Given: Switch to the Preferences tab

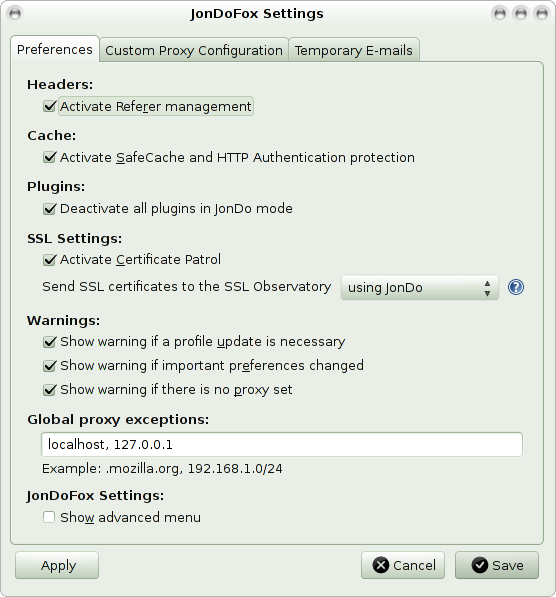Looking at the screenshot, I should pyautogui.click(x=55, y=49).
